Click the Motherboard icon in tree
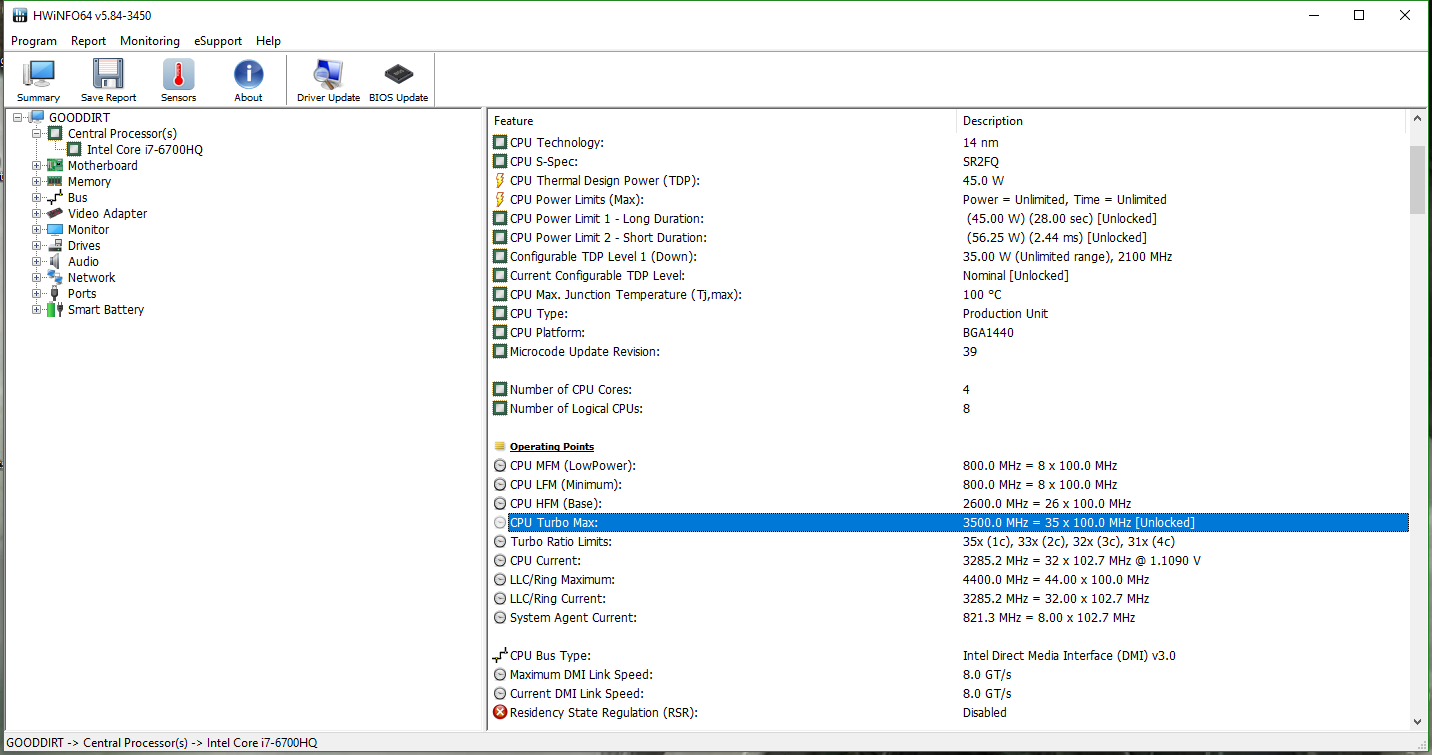 [55, 166]
